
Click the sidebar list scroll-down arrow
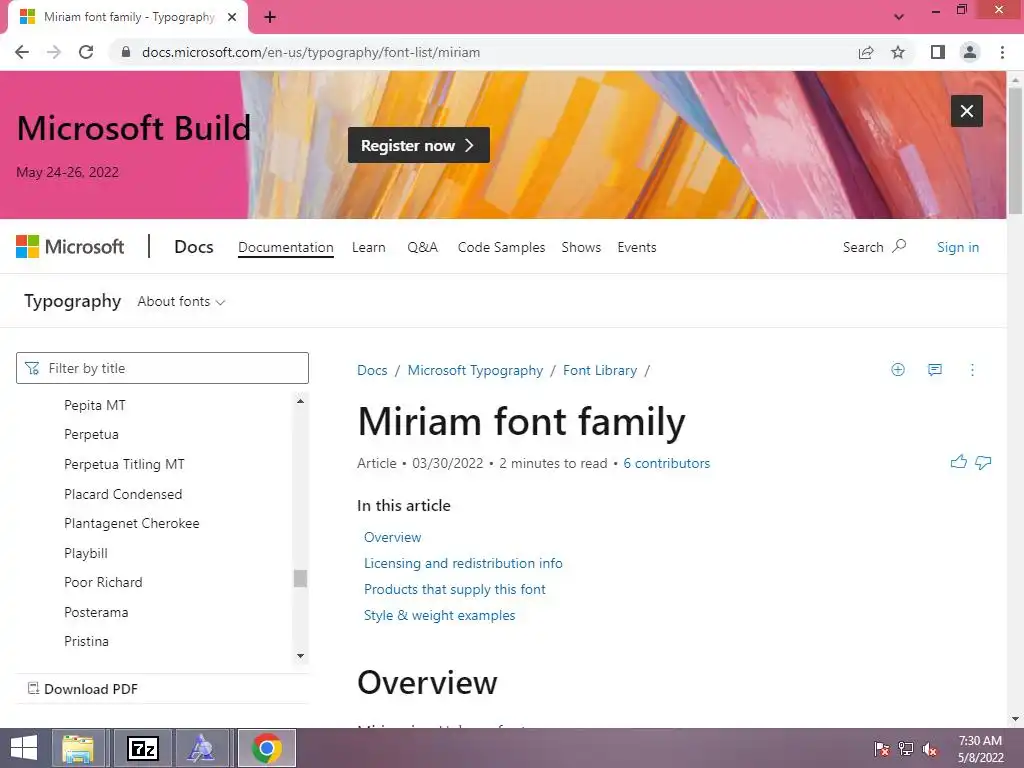coord(300,656)
